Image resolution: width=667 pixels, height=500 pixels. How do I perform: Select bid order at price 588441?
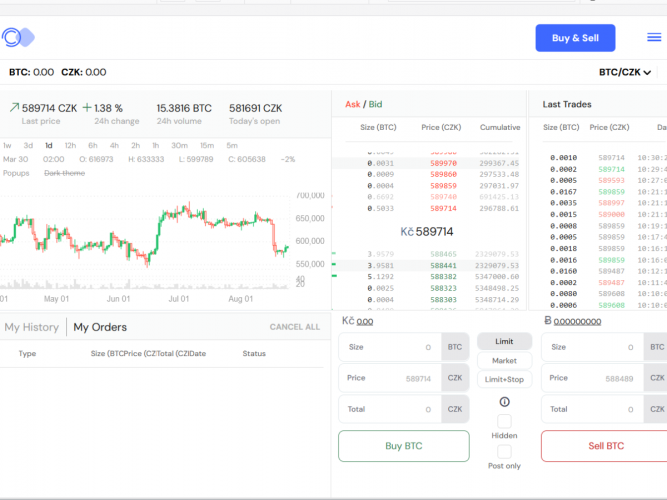(x=429, y=266)
